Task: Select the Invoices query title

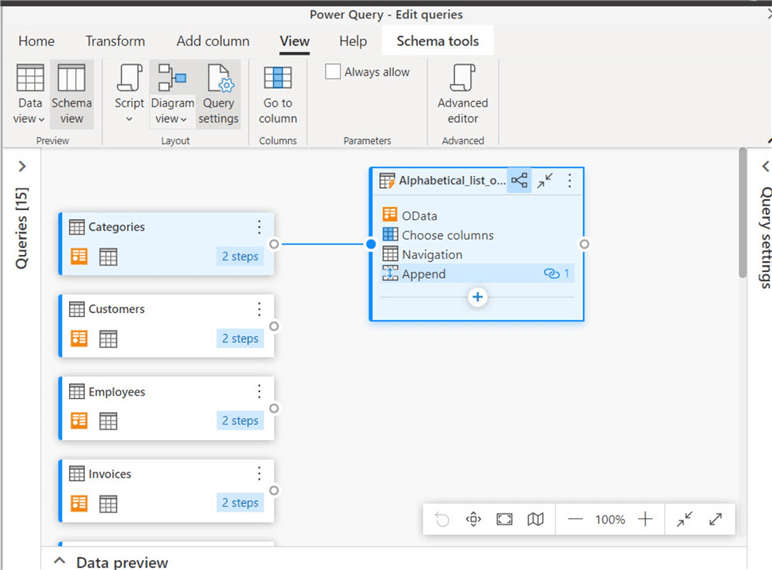Action: click(110, 474)
